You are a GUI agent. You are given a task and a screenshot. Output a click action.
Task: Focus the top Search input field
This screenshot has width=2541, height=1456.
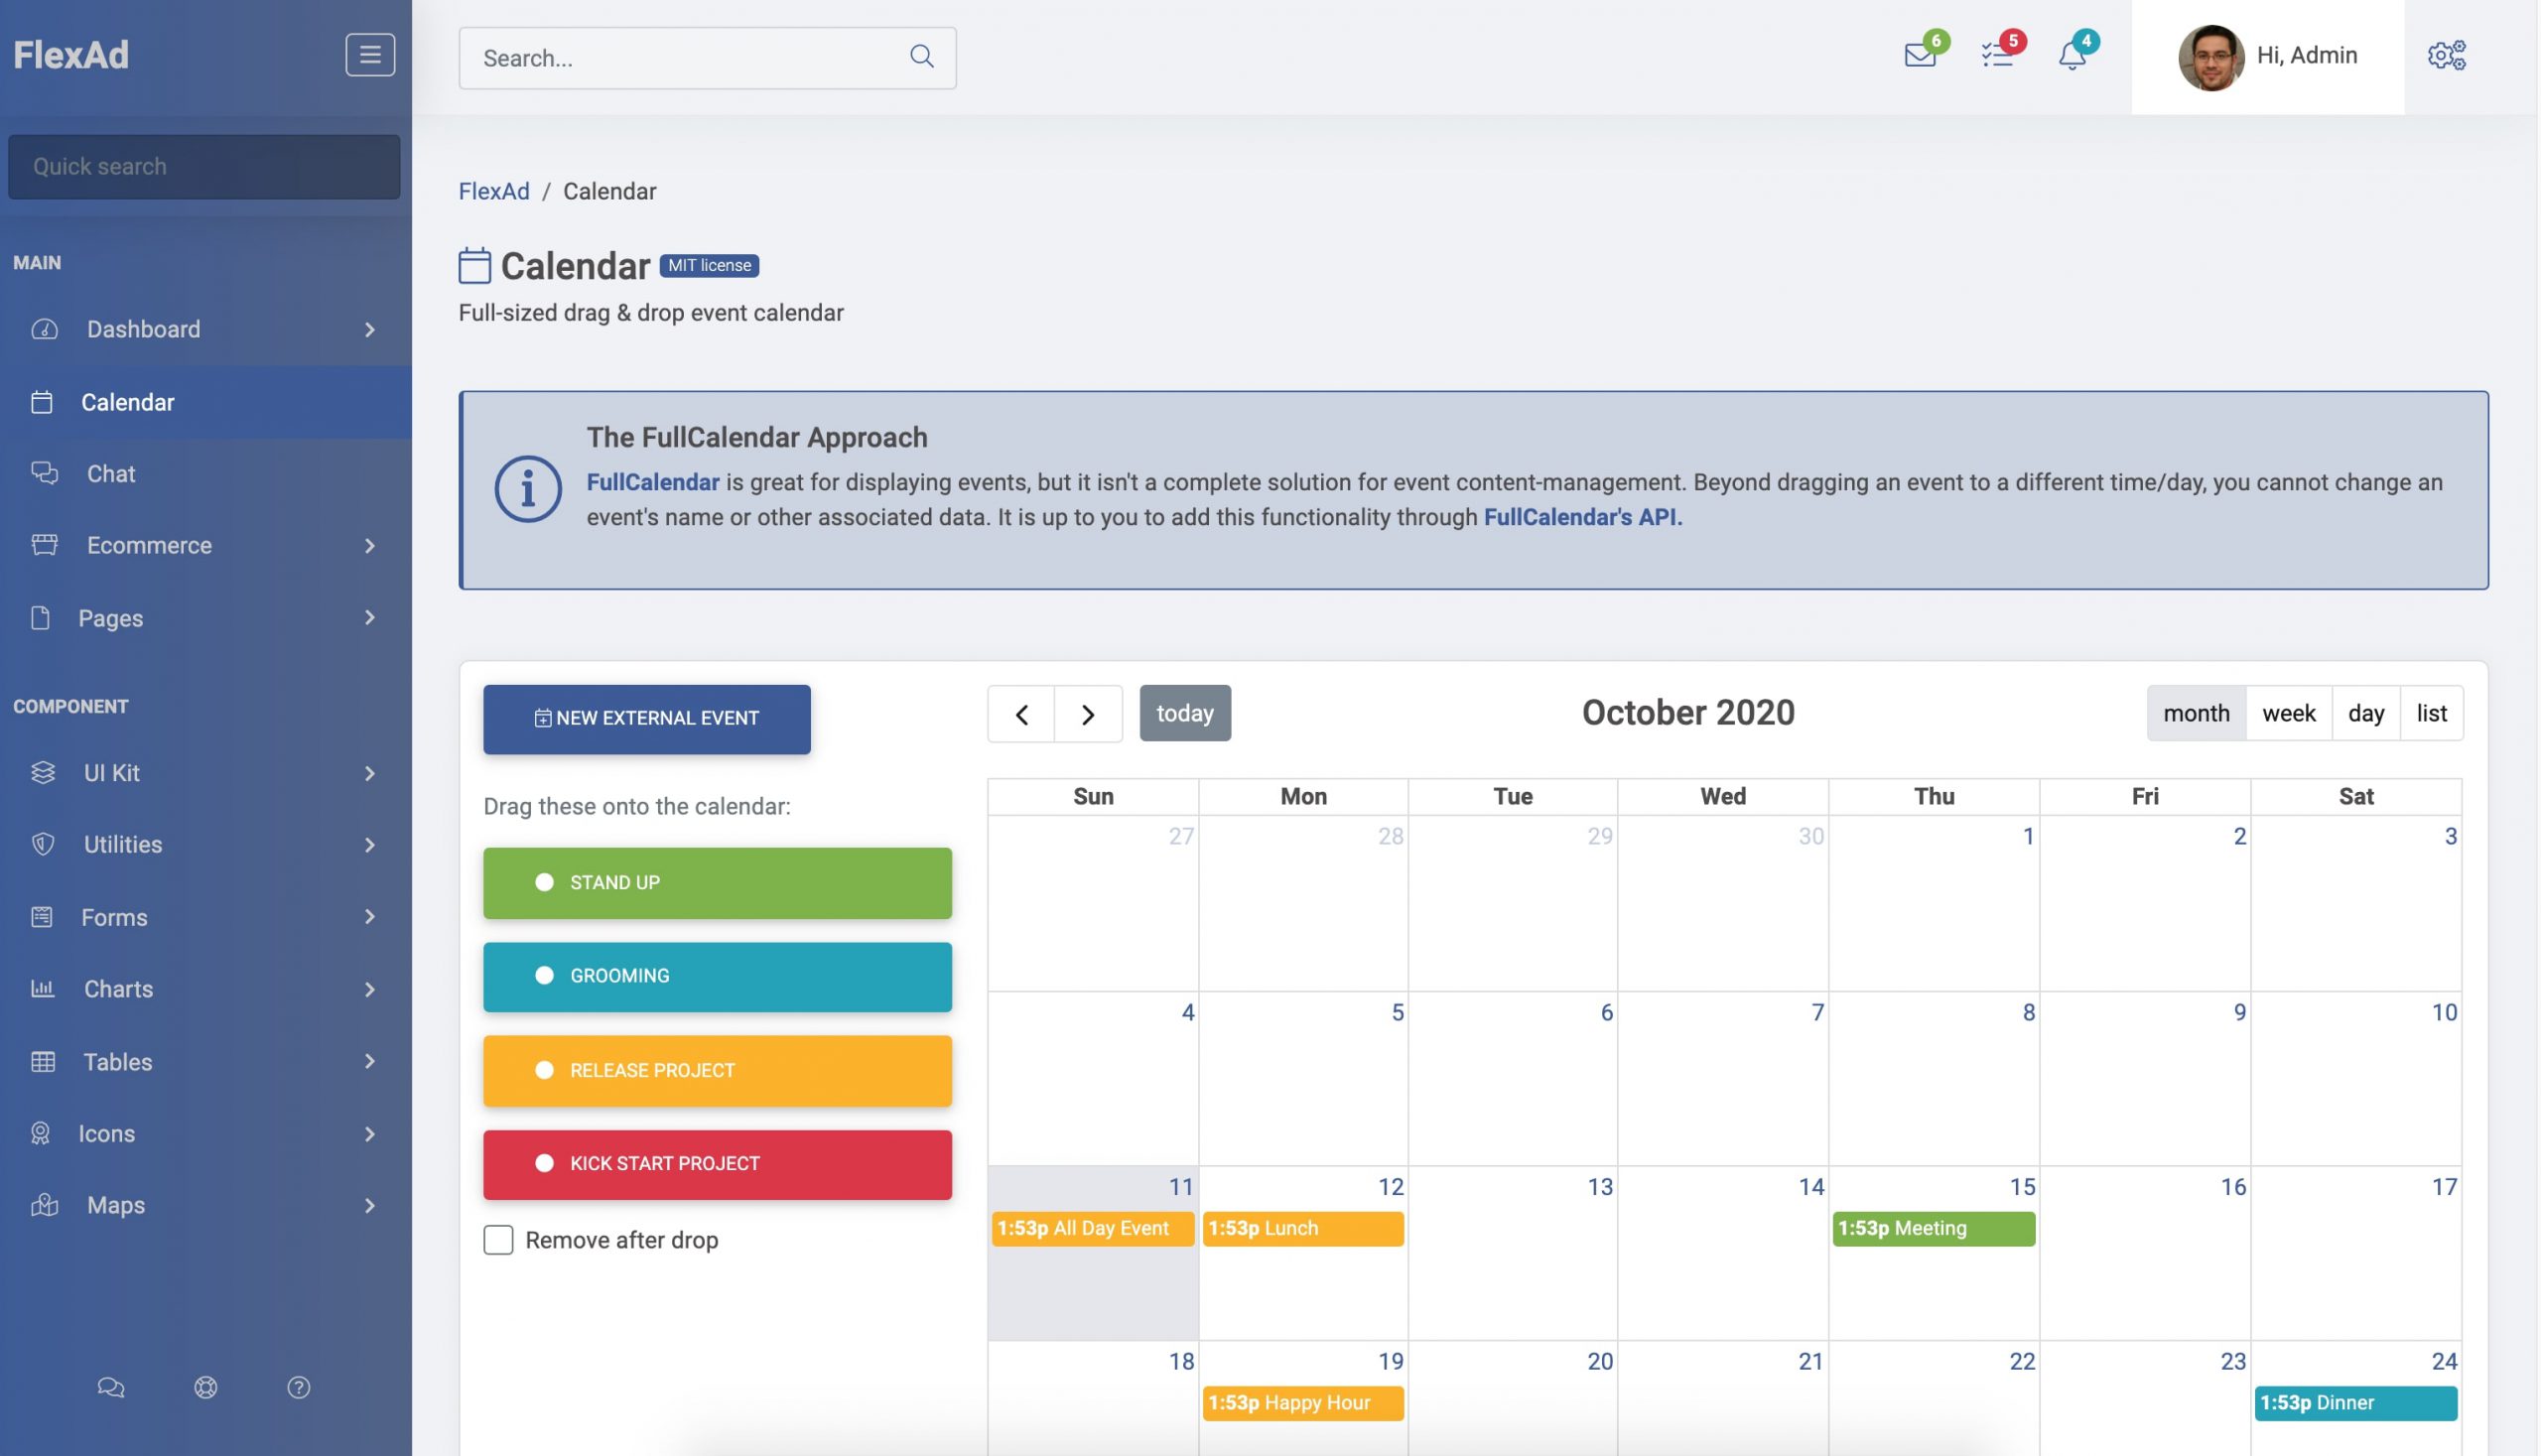(708, 58)
